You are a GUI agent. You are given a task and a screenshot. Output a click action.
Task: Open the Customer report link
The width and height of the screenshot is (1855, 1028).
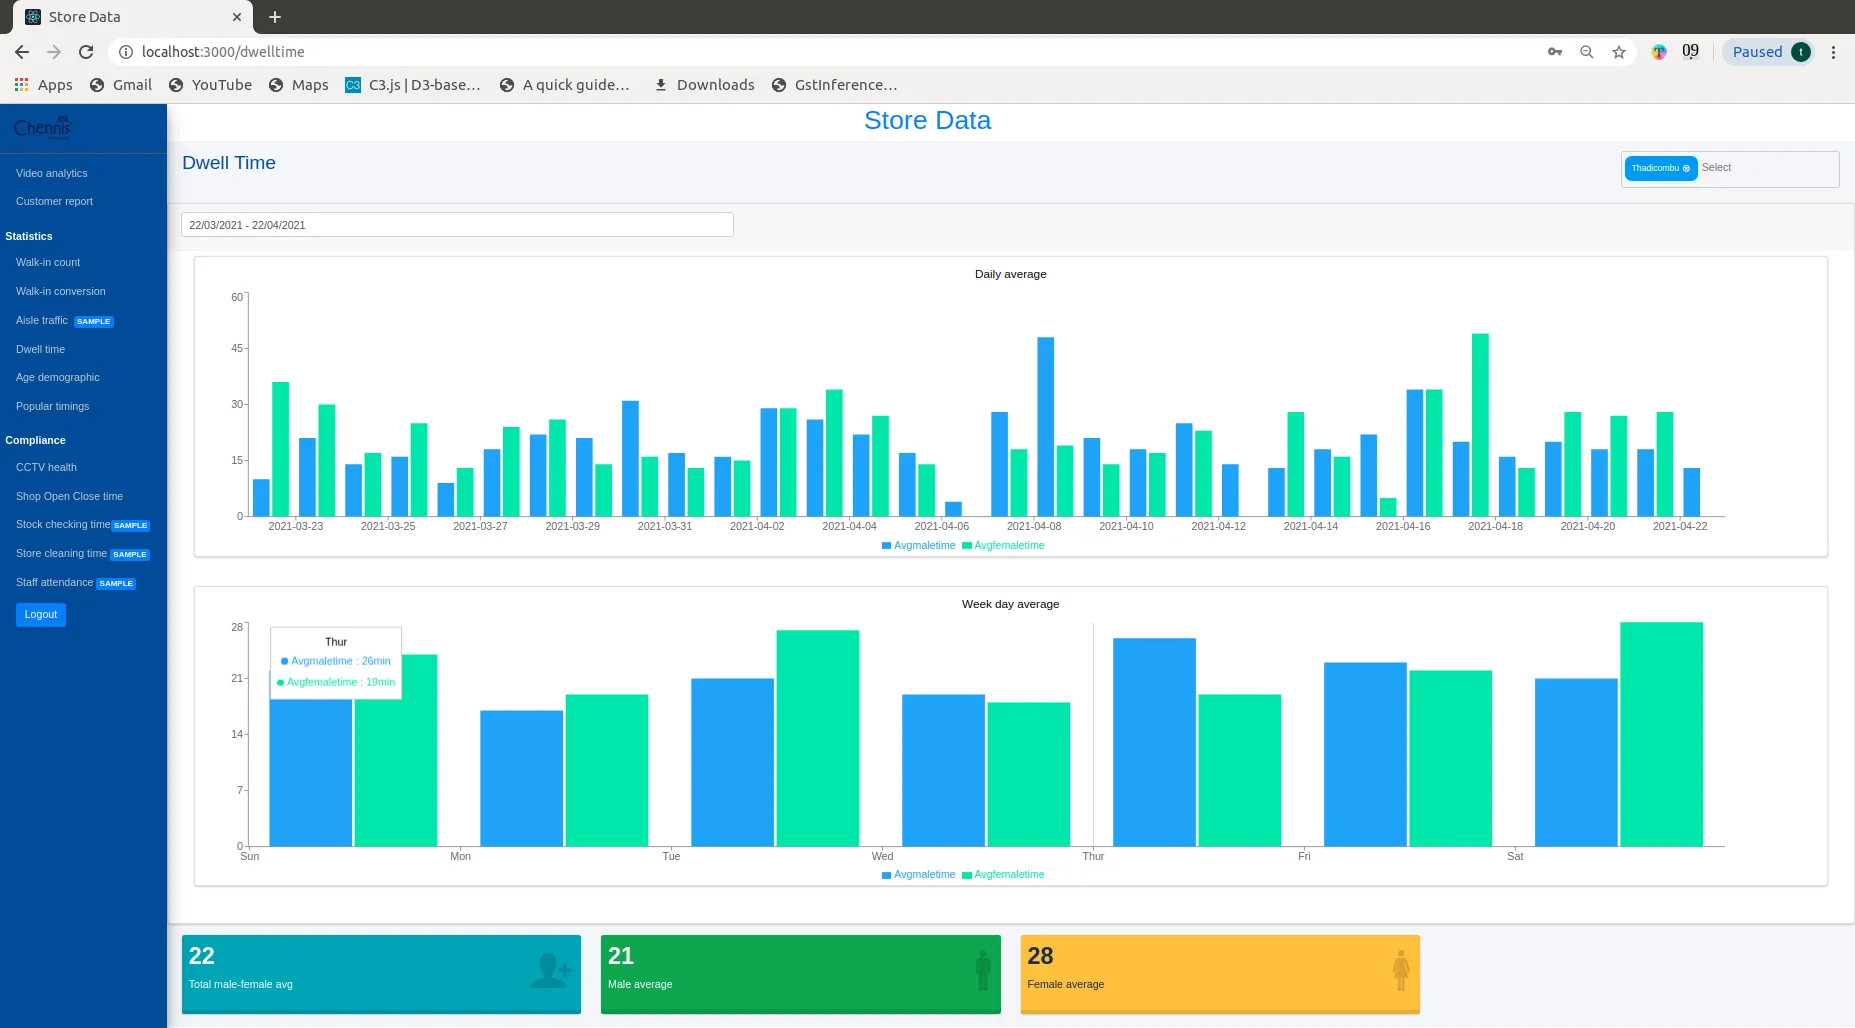tap(54, 201)
